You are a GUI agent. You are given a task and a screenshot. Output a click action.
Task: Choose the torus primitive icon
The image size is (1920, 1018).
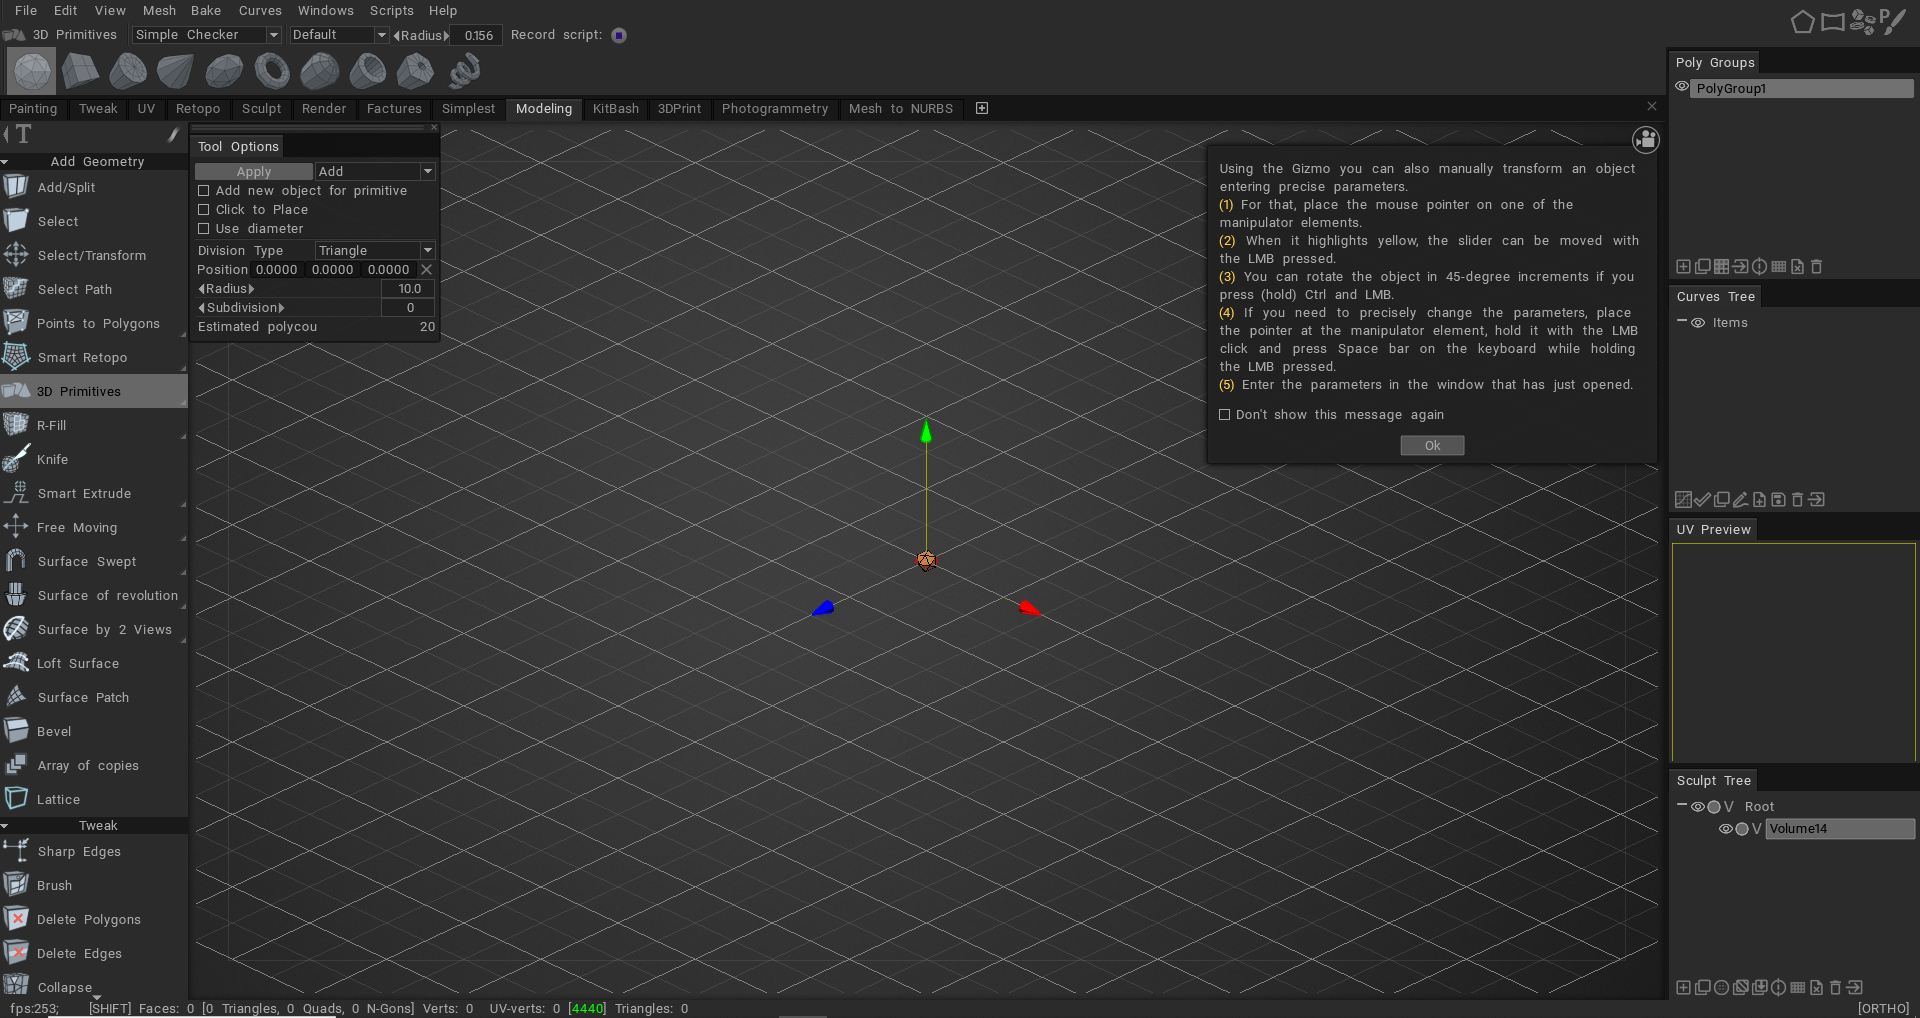click(271, 71)
